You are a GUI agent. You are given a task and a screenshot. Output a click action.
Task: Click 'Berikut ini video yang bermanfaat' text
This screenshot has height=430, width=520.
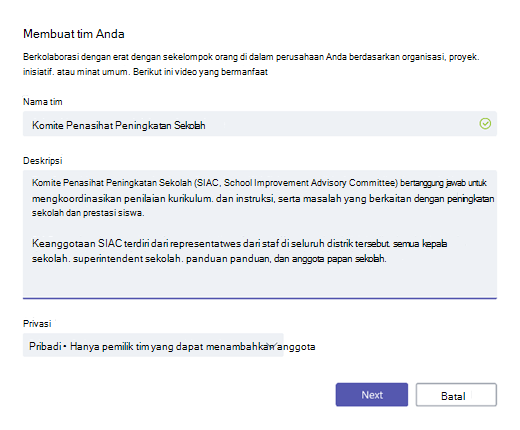[200, 72]
